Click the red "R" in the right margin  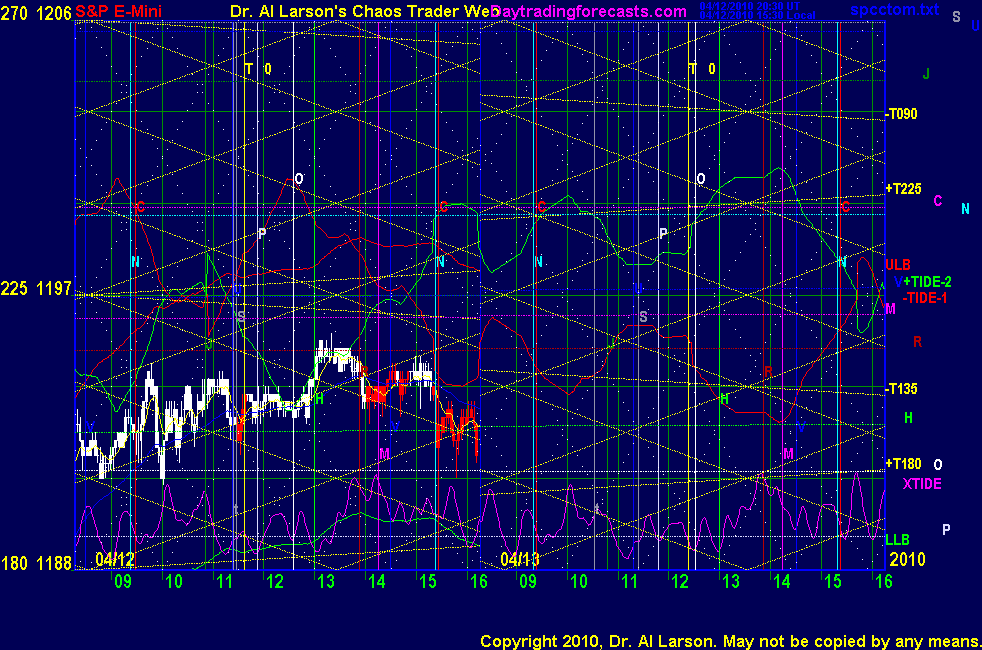pyautogui.click(x=917, y=342)
